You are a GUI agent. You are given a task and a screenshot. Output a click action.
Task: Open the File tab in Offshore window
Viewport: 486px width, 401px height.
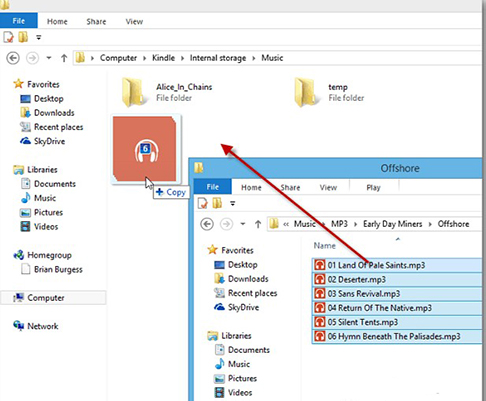[x=212, y=187]
